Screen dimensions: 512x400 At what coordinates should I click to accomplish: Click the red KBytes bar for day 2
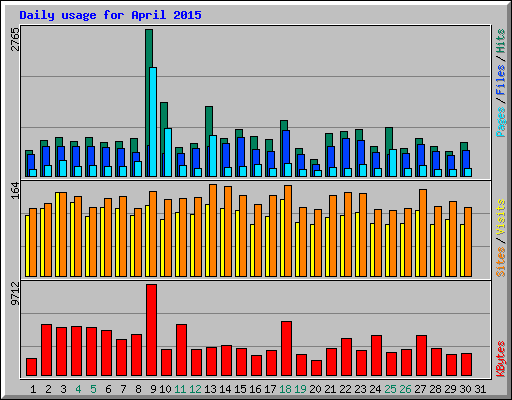(46, 350)
